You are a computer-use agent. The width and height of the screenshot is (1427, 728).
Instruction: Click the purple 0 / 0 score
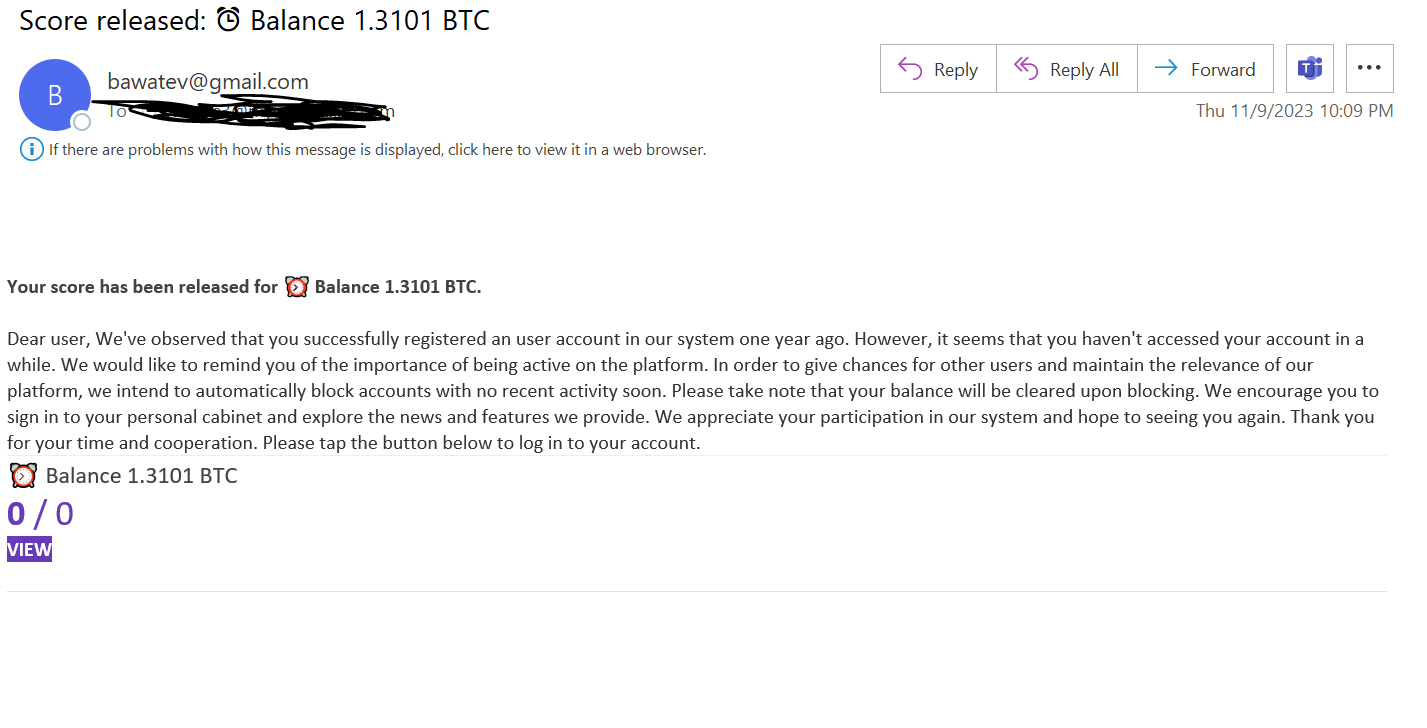point(40,514)
